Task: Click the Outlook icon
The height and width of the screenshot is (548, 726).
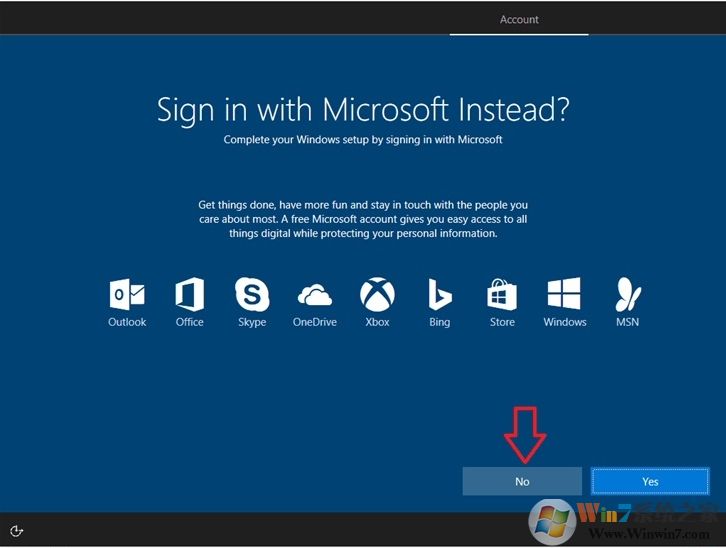Action: (127, 294)
